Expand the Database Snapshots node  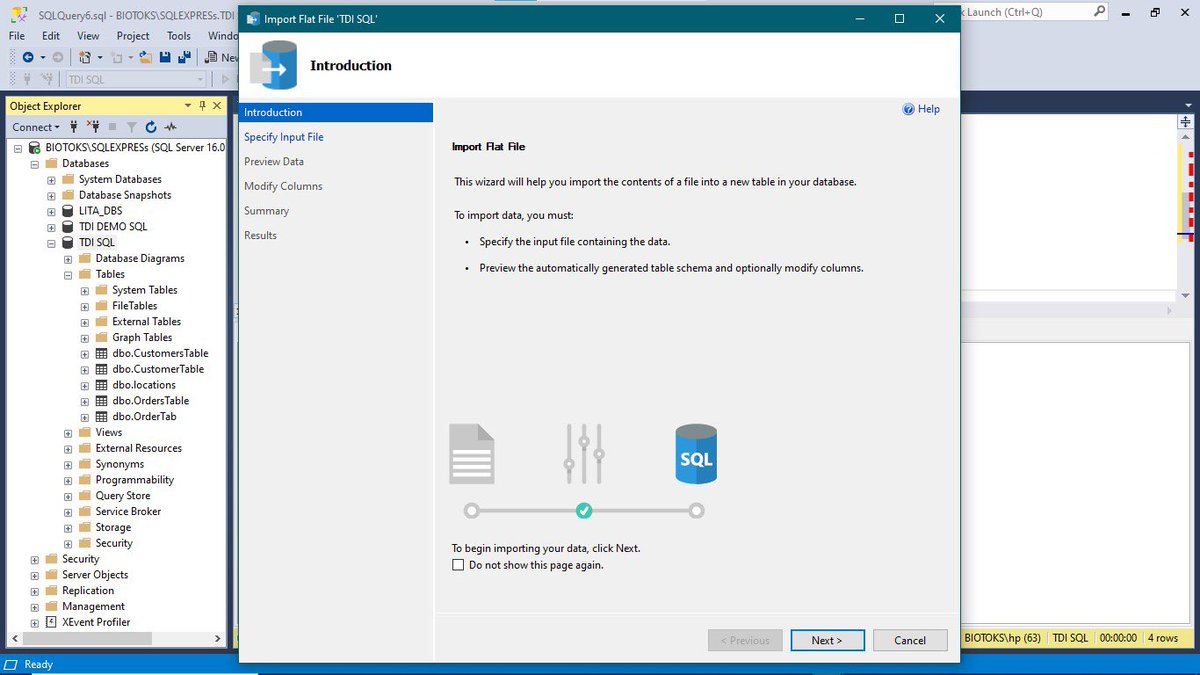[x=52, y=195]
